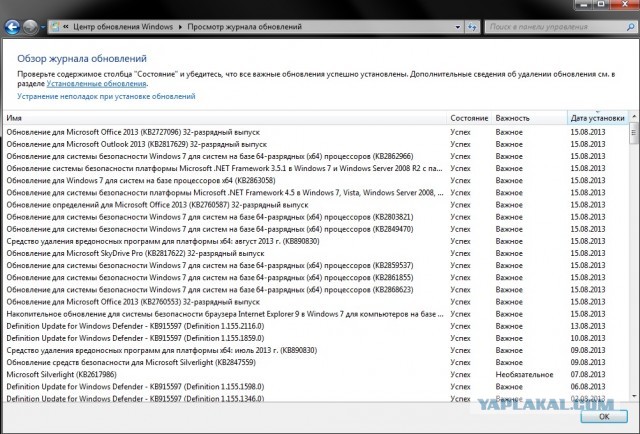The width and height of the screenshot is (640, 434).
Task: Click the date 13.08.2013 cell
Action: 588,326
